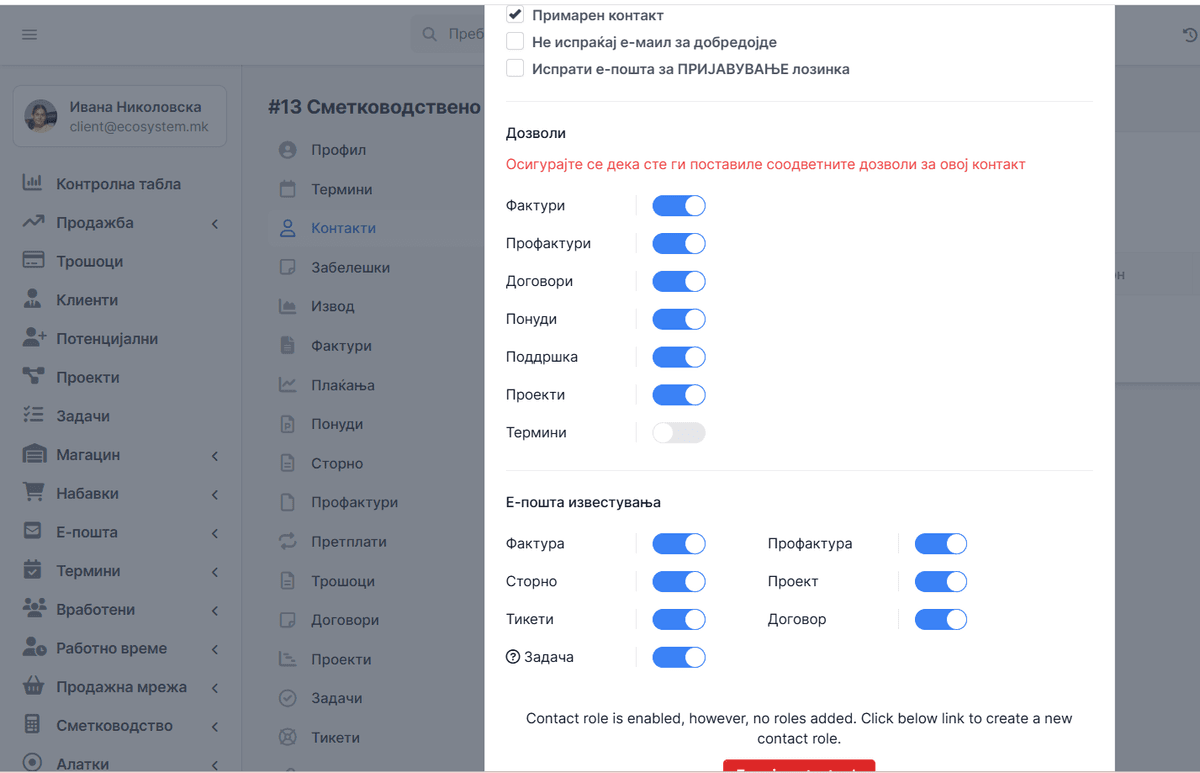Expand the Сметководство sidebar chevron

[215, 726]
